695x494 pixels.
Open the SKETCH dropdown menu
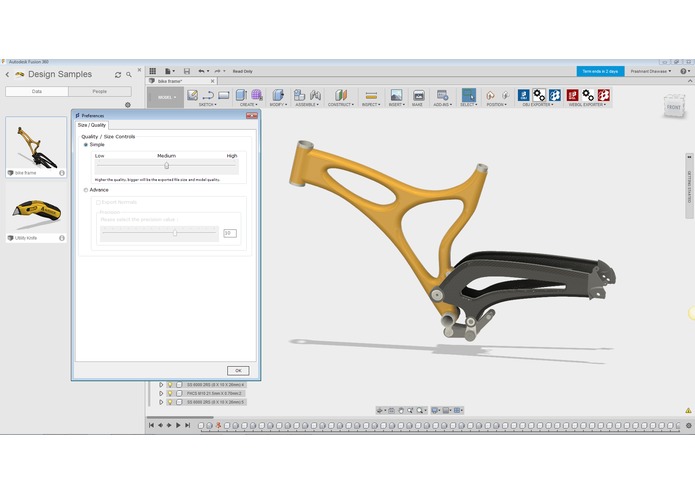click(x=207, y=105)
